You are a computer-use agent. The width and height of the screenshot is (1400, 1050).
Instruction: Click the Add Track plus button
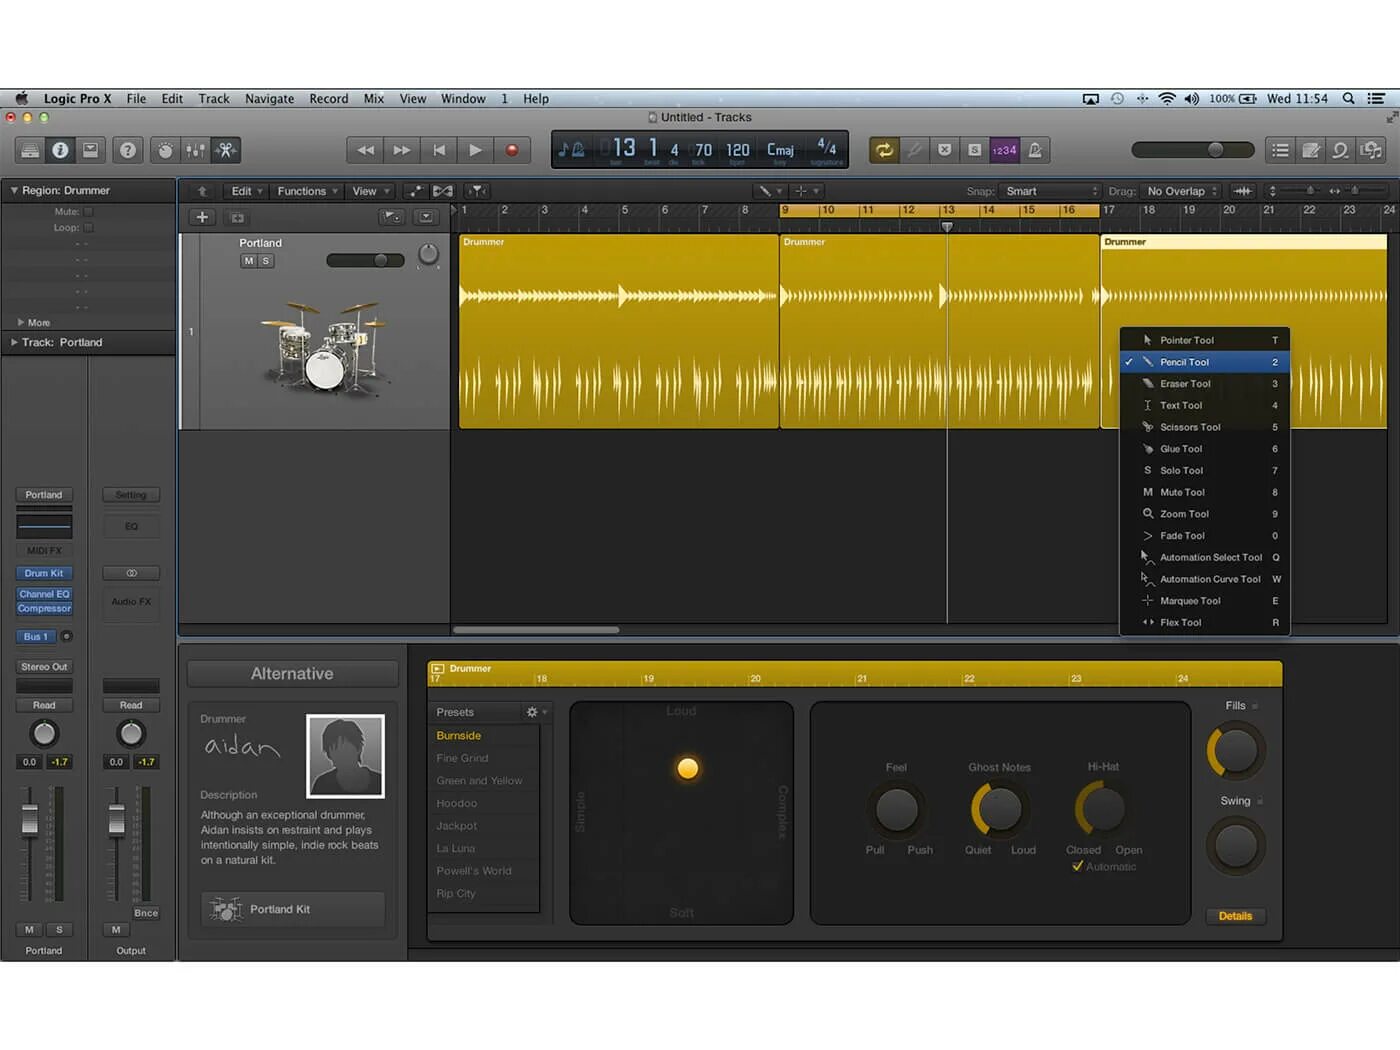(x=202, y=217)
